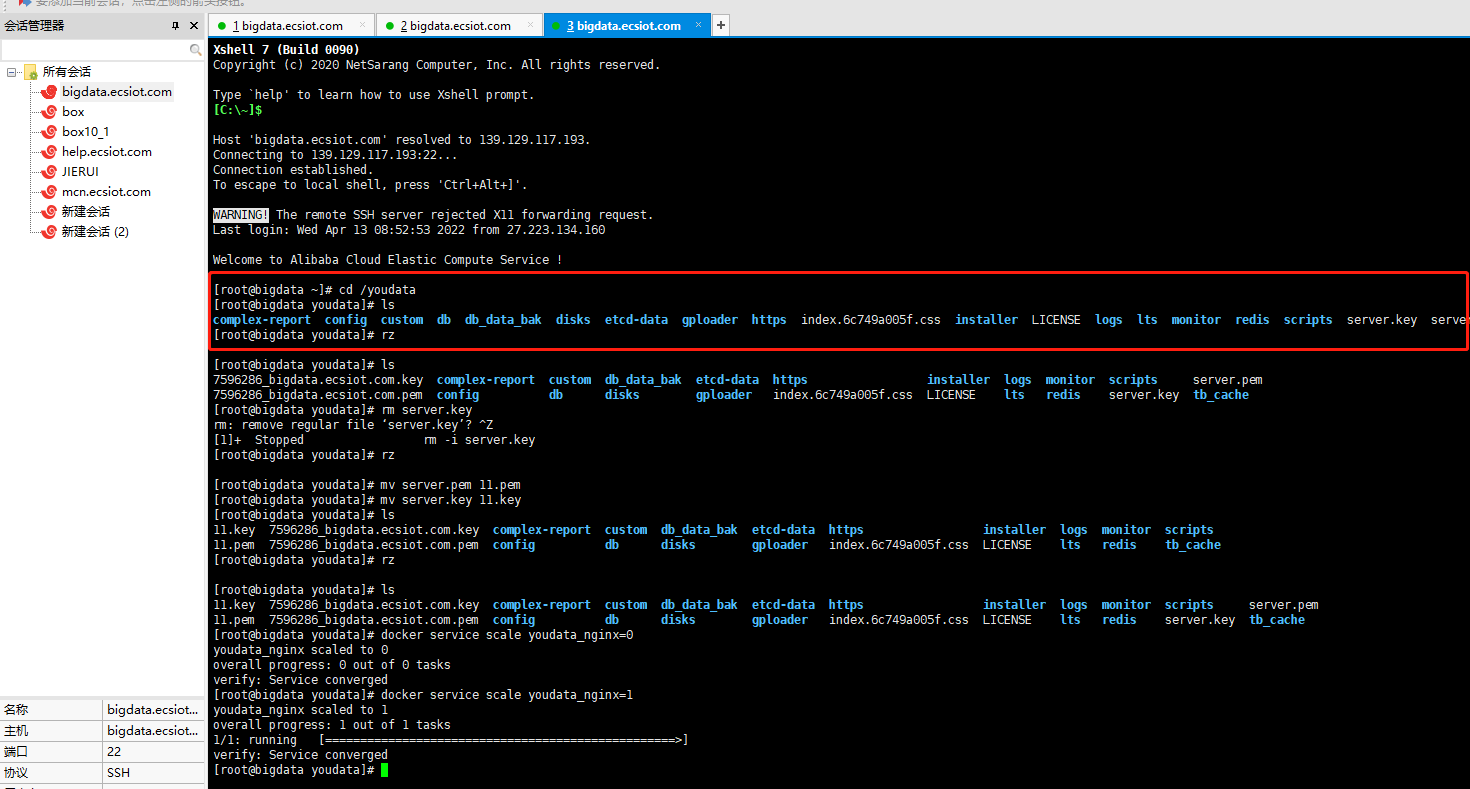
Task: Click green connection status dot on tab 1
Action: 222,26
